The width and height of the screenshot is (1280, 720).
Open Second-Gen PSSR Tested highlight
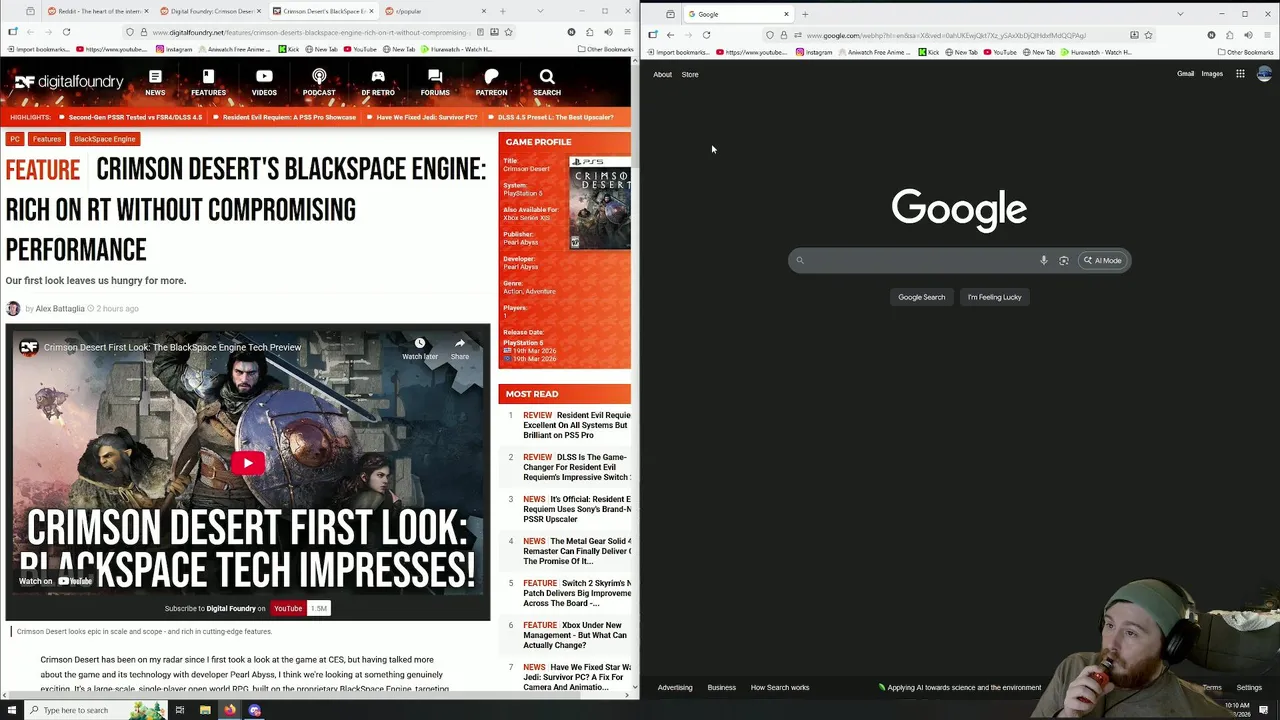click(135, 117)
